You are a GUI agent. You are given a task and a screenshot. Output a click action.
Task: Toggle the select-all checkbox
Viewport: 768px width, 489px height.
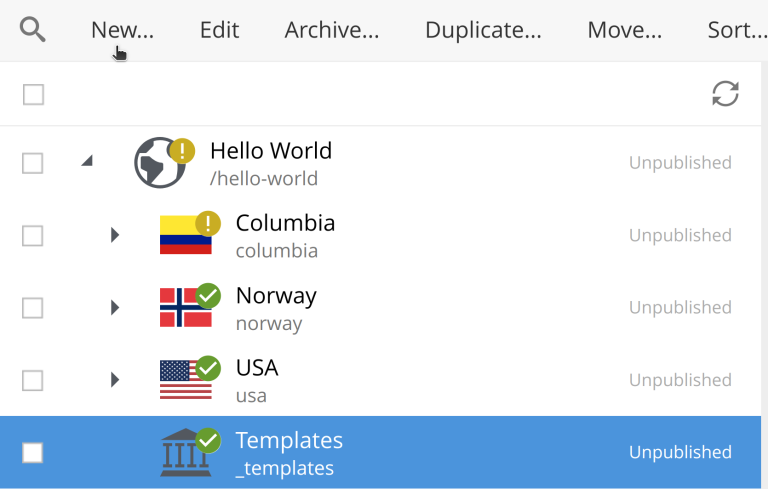point(33,94)
